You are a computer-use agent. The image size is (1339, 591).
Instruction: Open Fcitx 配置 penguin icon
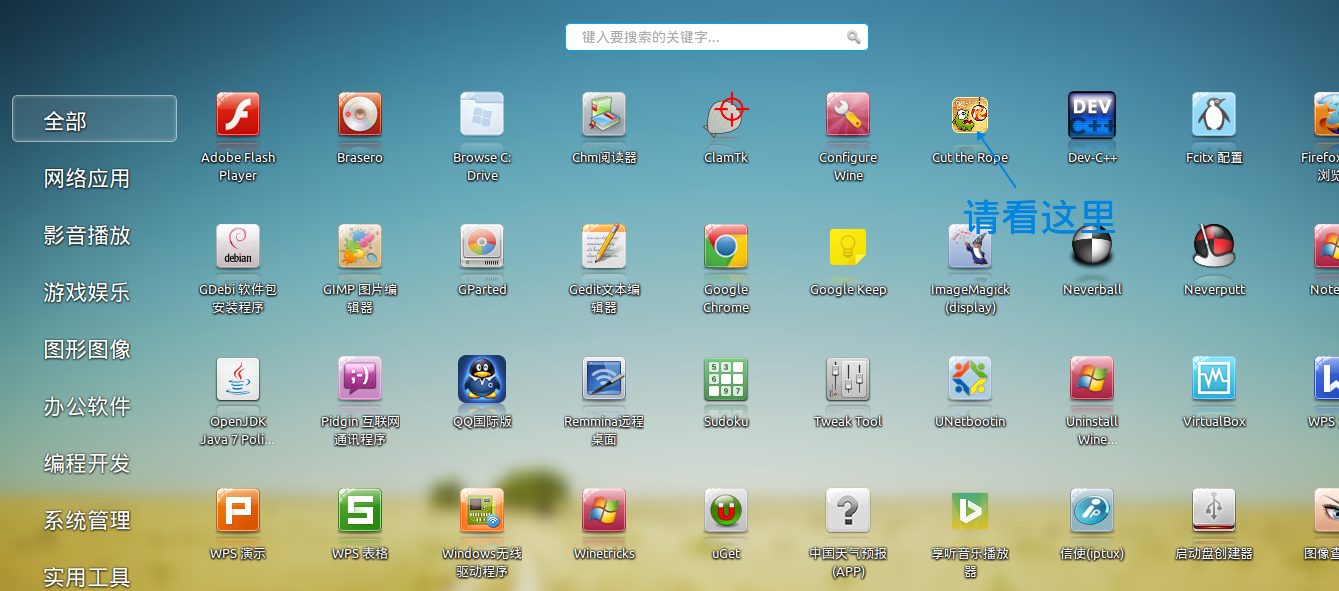(x=1214, y=114)
